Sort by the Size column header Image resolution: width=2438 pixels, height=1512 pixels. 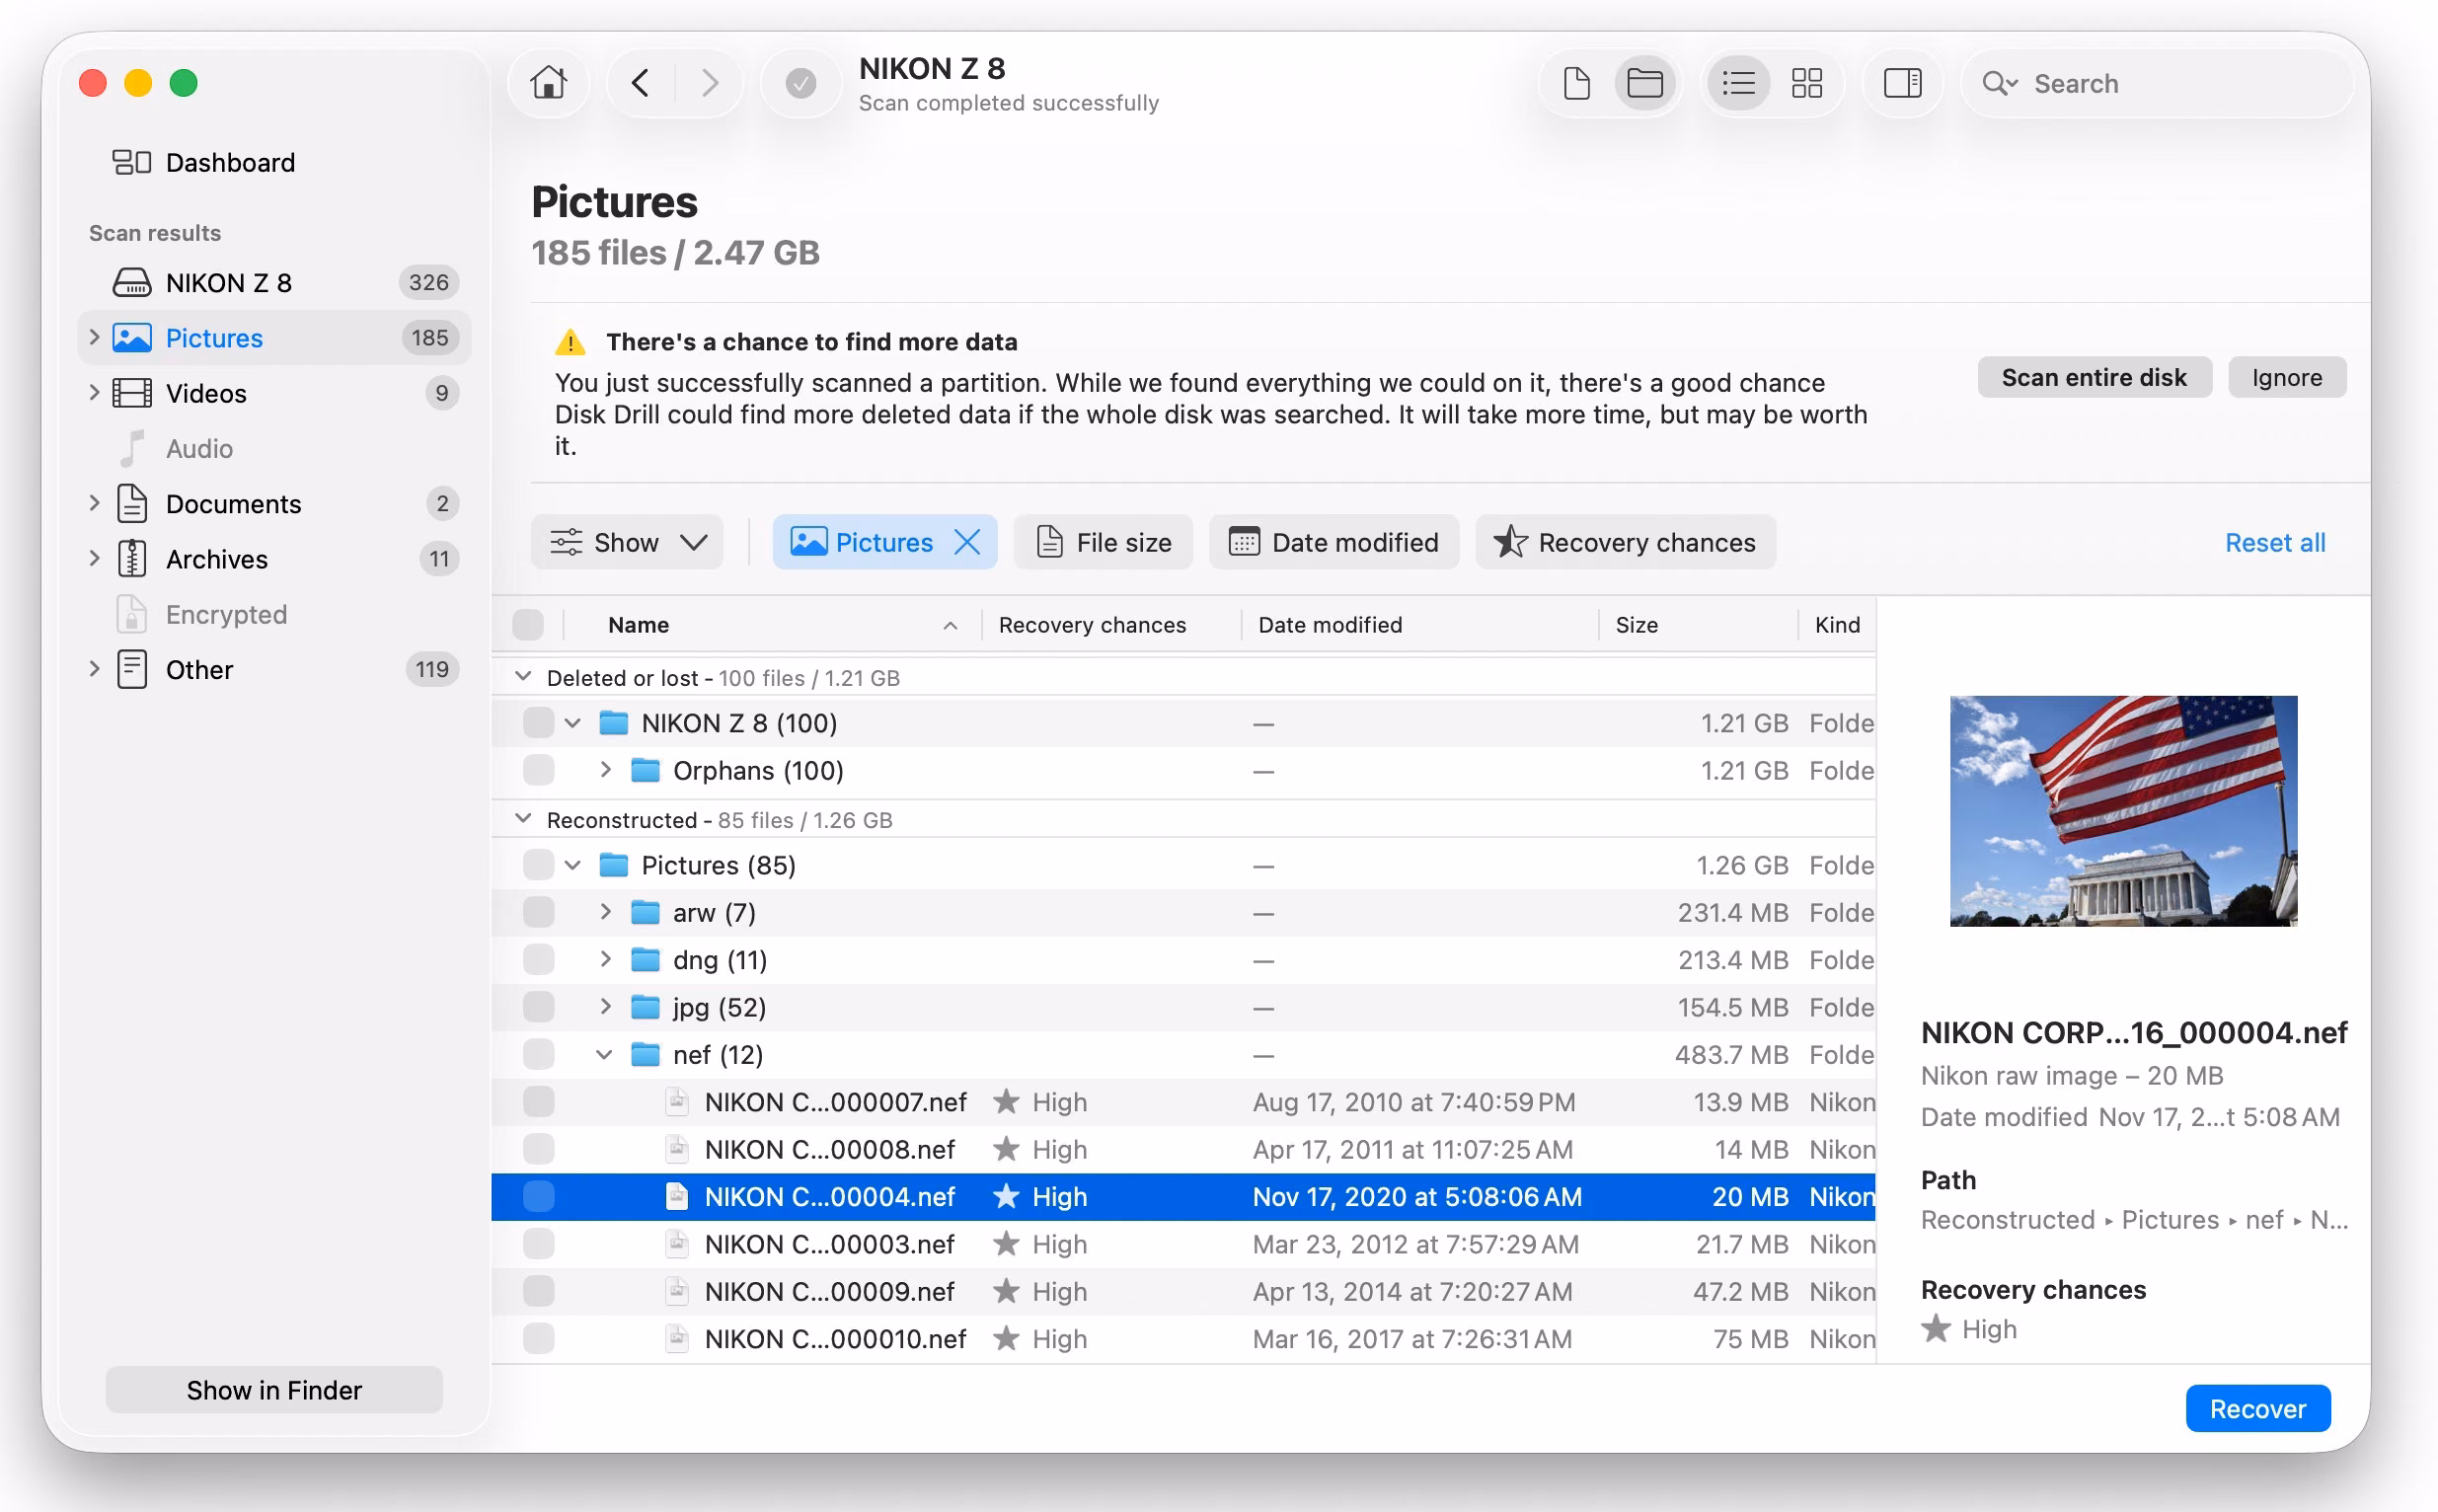pos(1697,625)
